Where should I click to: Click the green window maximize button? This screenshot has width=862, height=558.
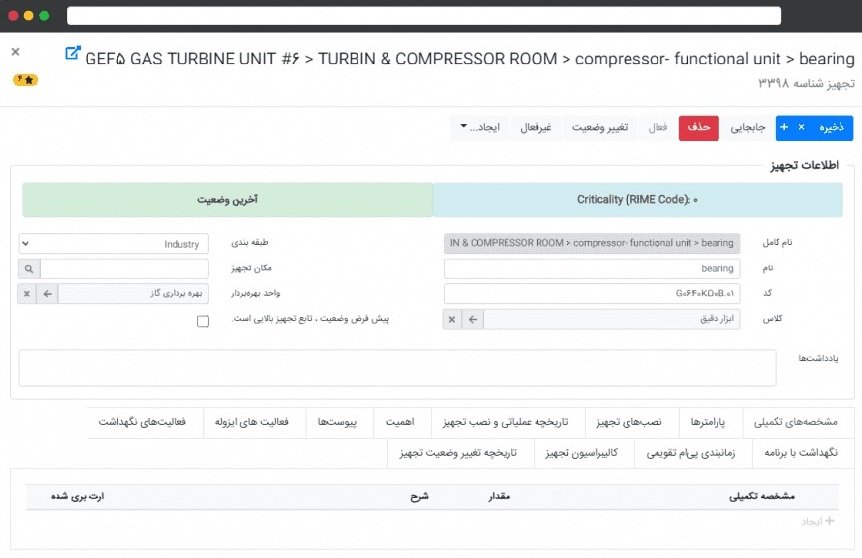point(45,16)
